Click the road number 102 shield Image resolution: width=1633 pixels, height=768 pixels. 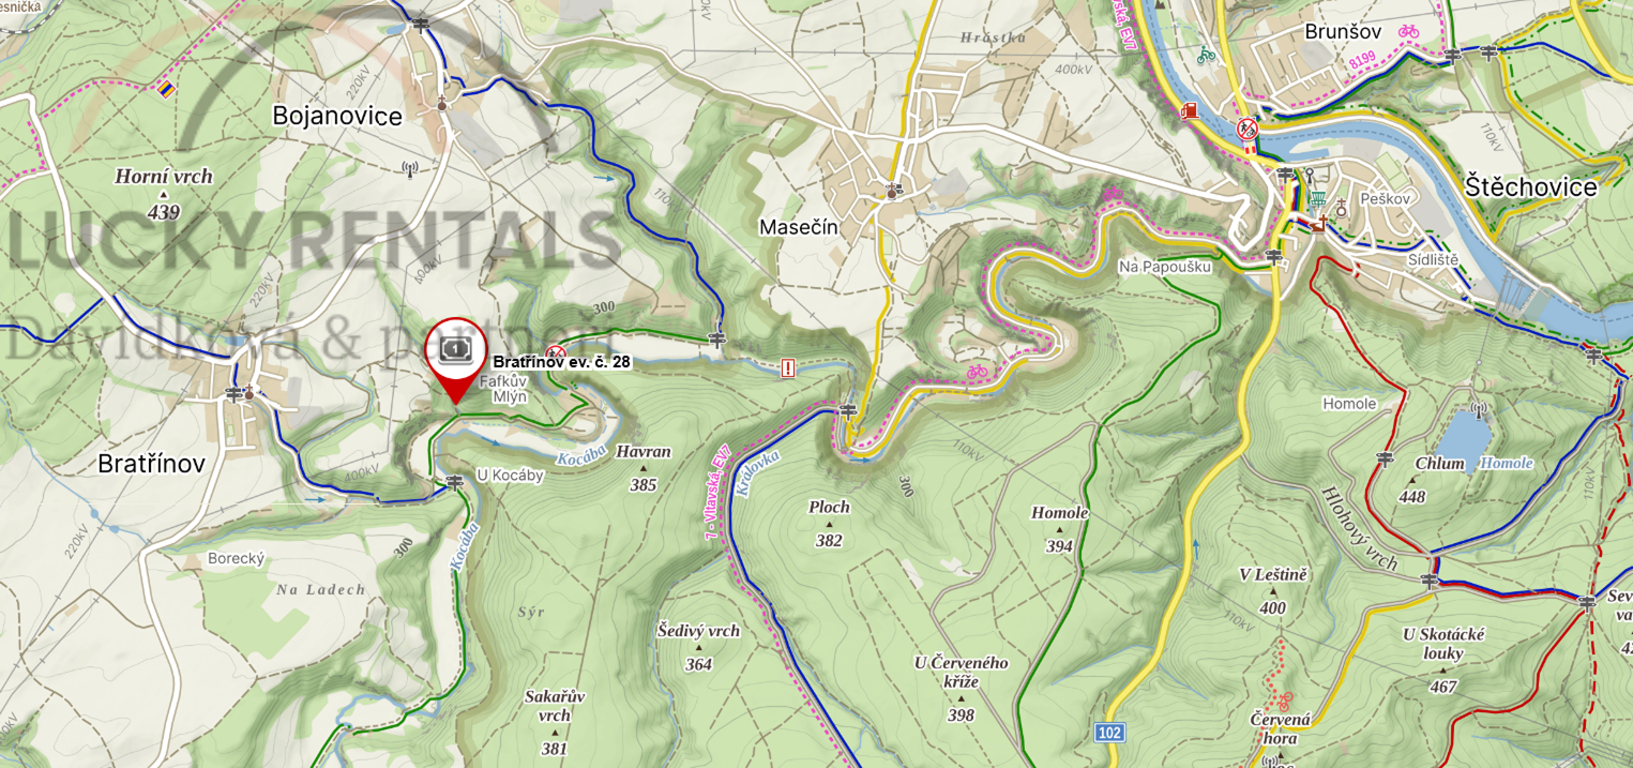[1109, 733]
